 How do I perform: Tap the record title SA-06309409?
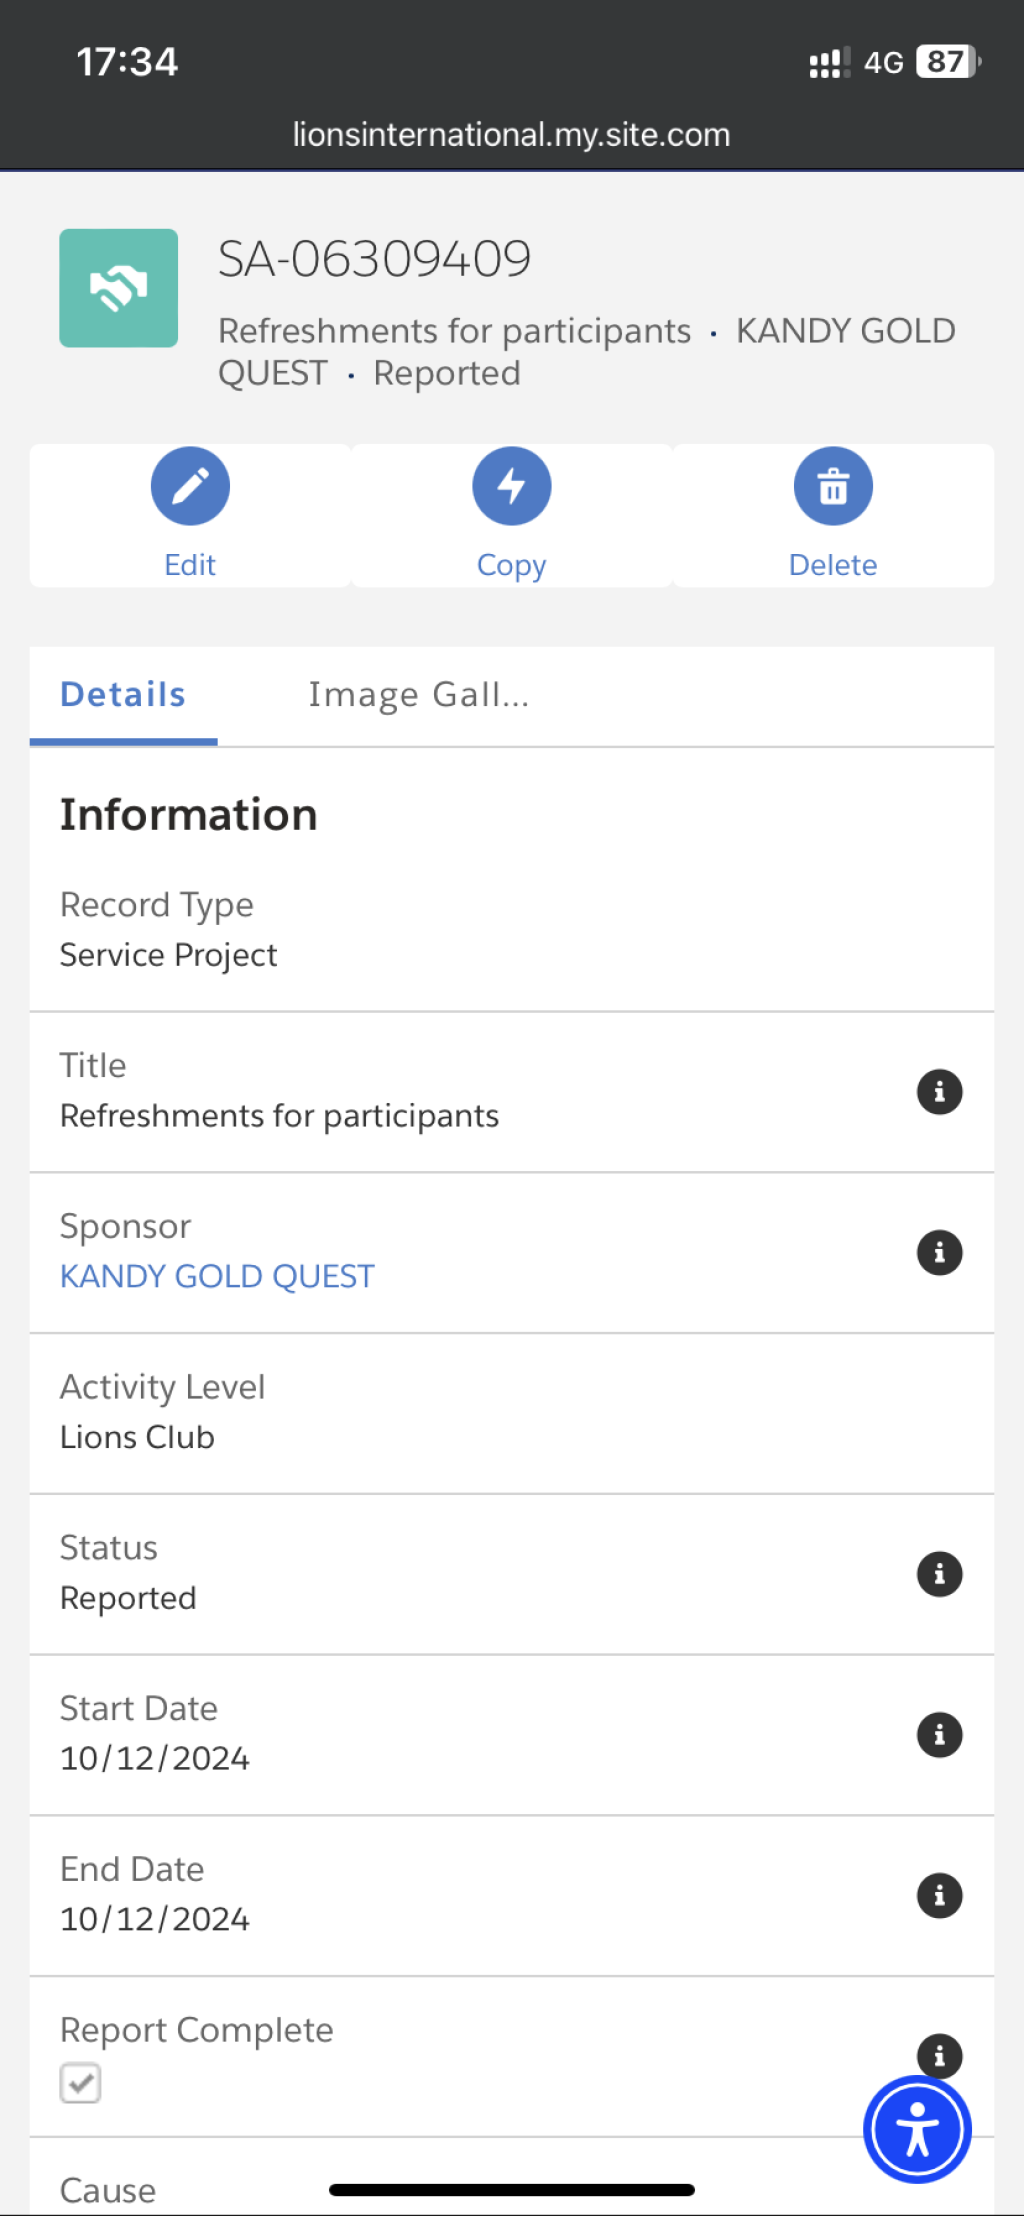click(375, 259)
